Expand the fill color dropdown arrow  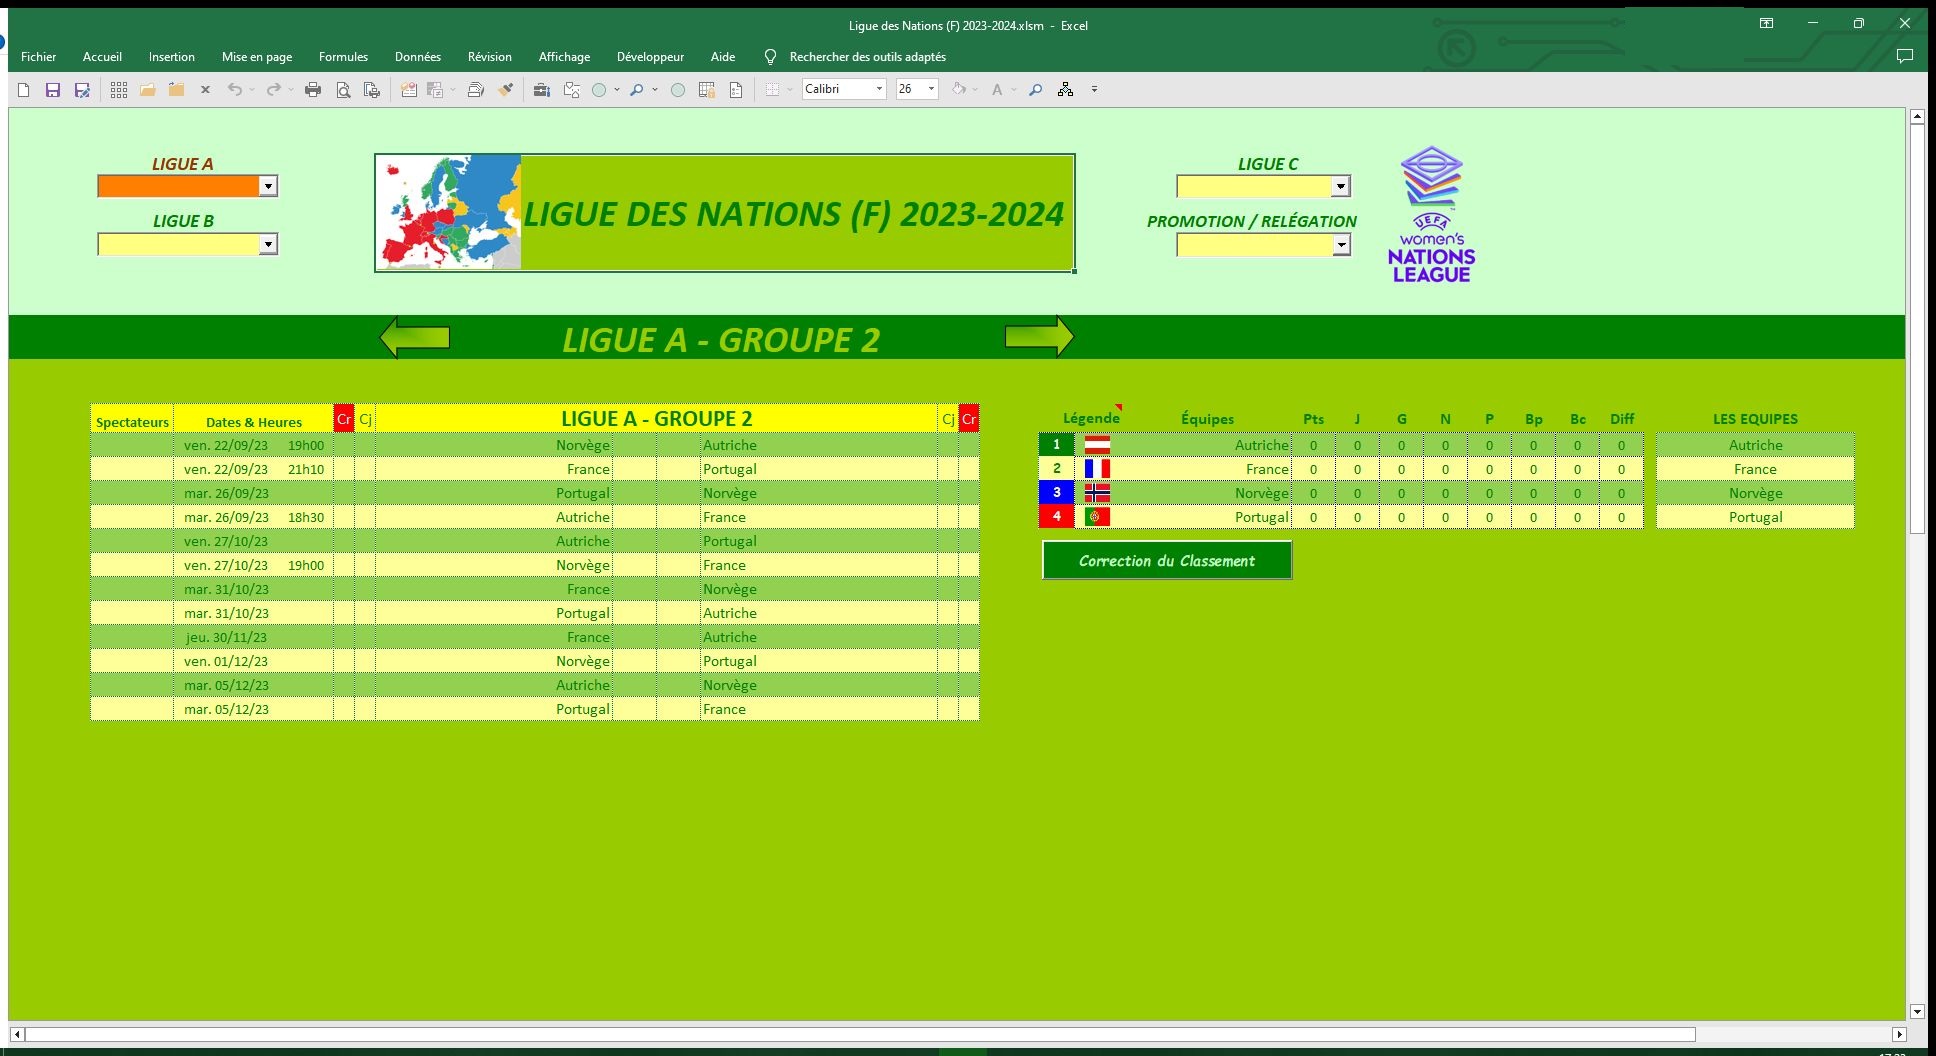[975, 90]
